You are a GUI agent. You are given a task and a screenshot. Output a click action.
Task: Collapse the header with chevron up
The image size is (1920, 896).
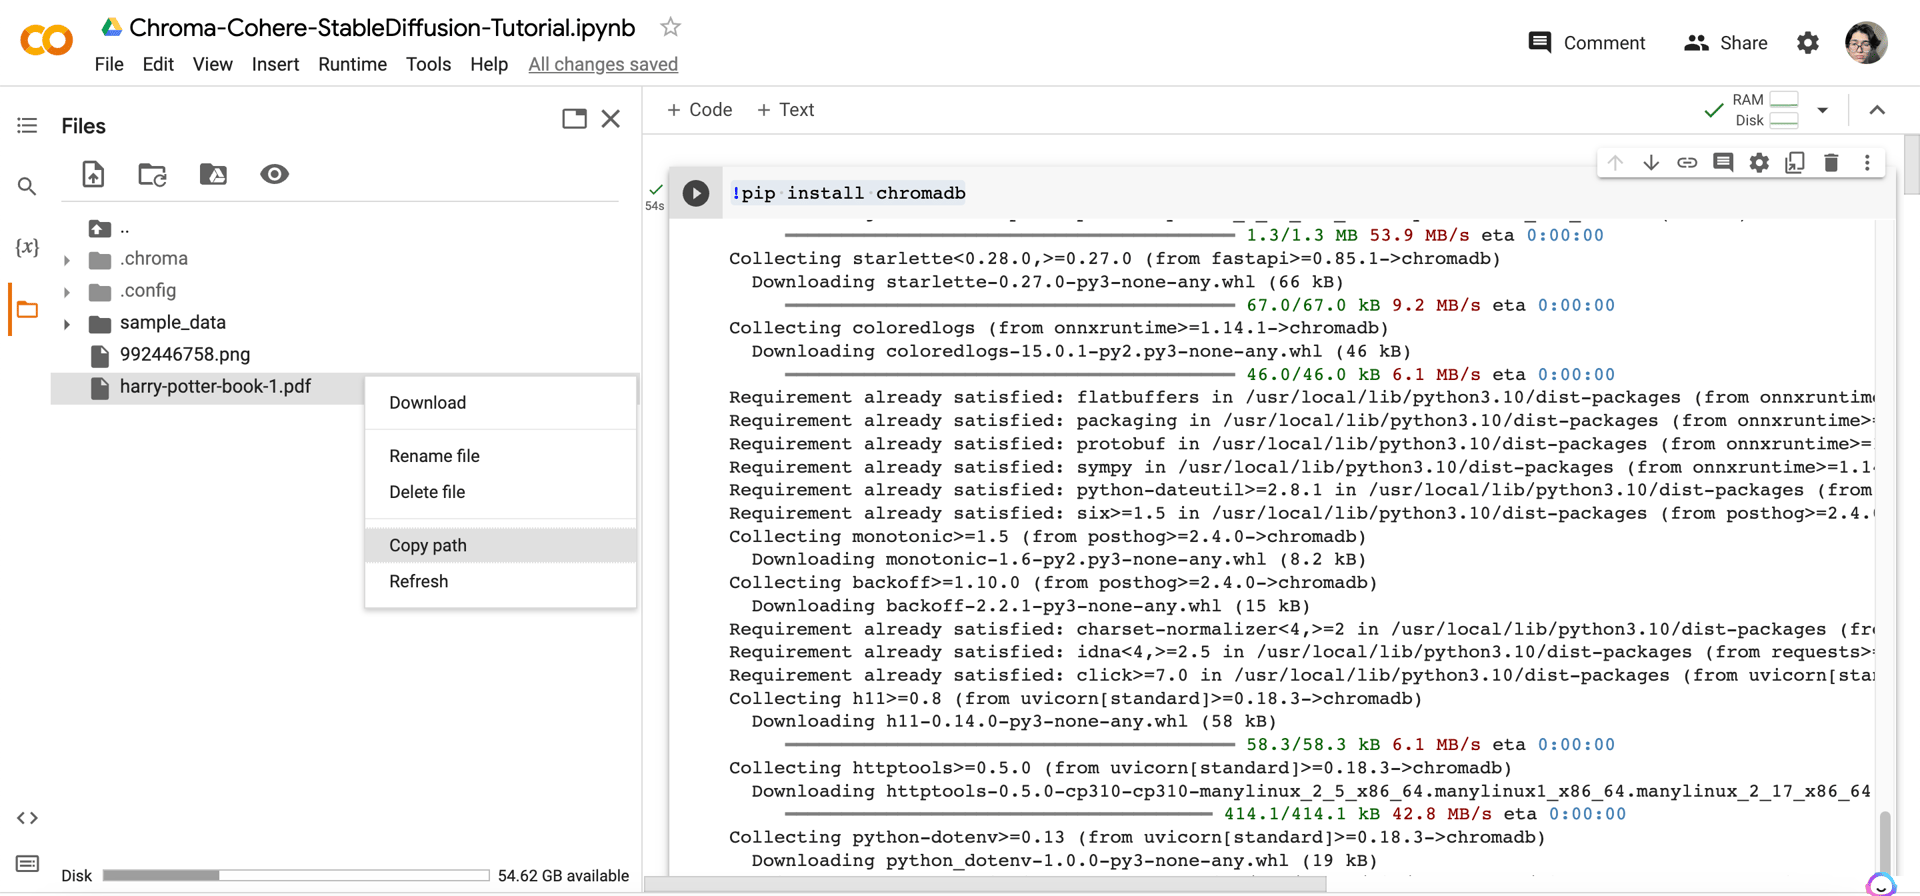pyautogui.click(x=1877, y=110)
